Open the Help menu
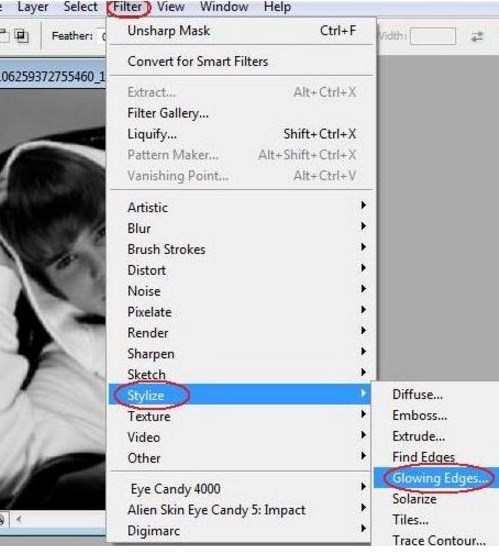Viewport: 499px width, 555px height. (277, 7)
